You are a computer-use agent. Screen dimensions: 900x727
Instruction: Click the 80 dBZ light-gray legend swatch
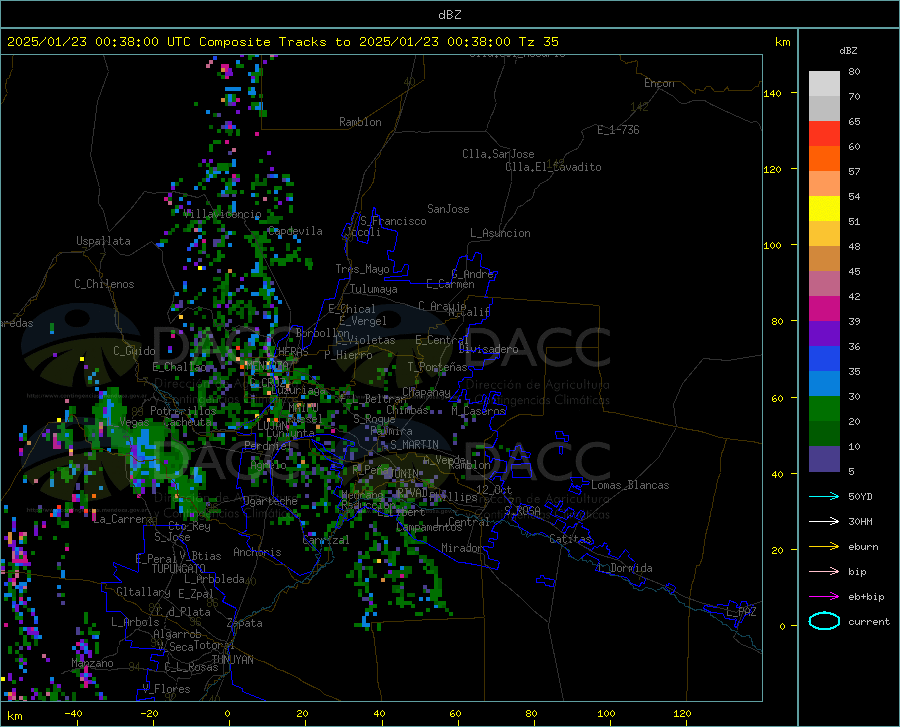tap(824, 84)
